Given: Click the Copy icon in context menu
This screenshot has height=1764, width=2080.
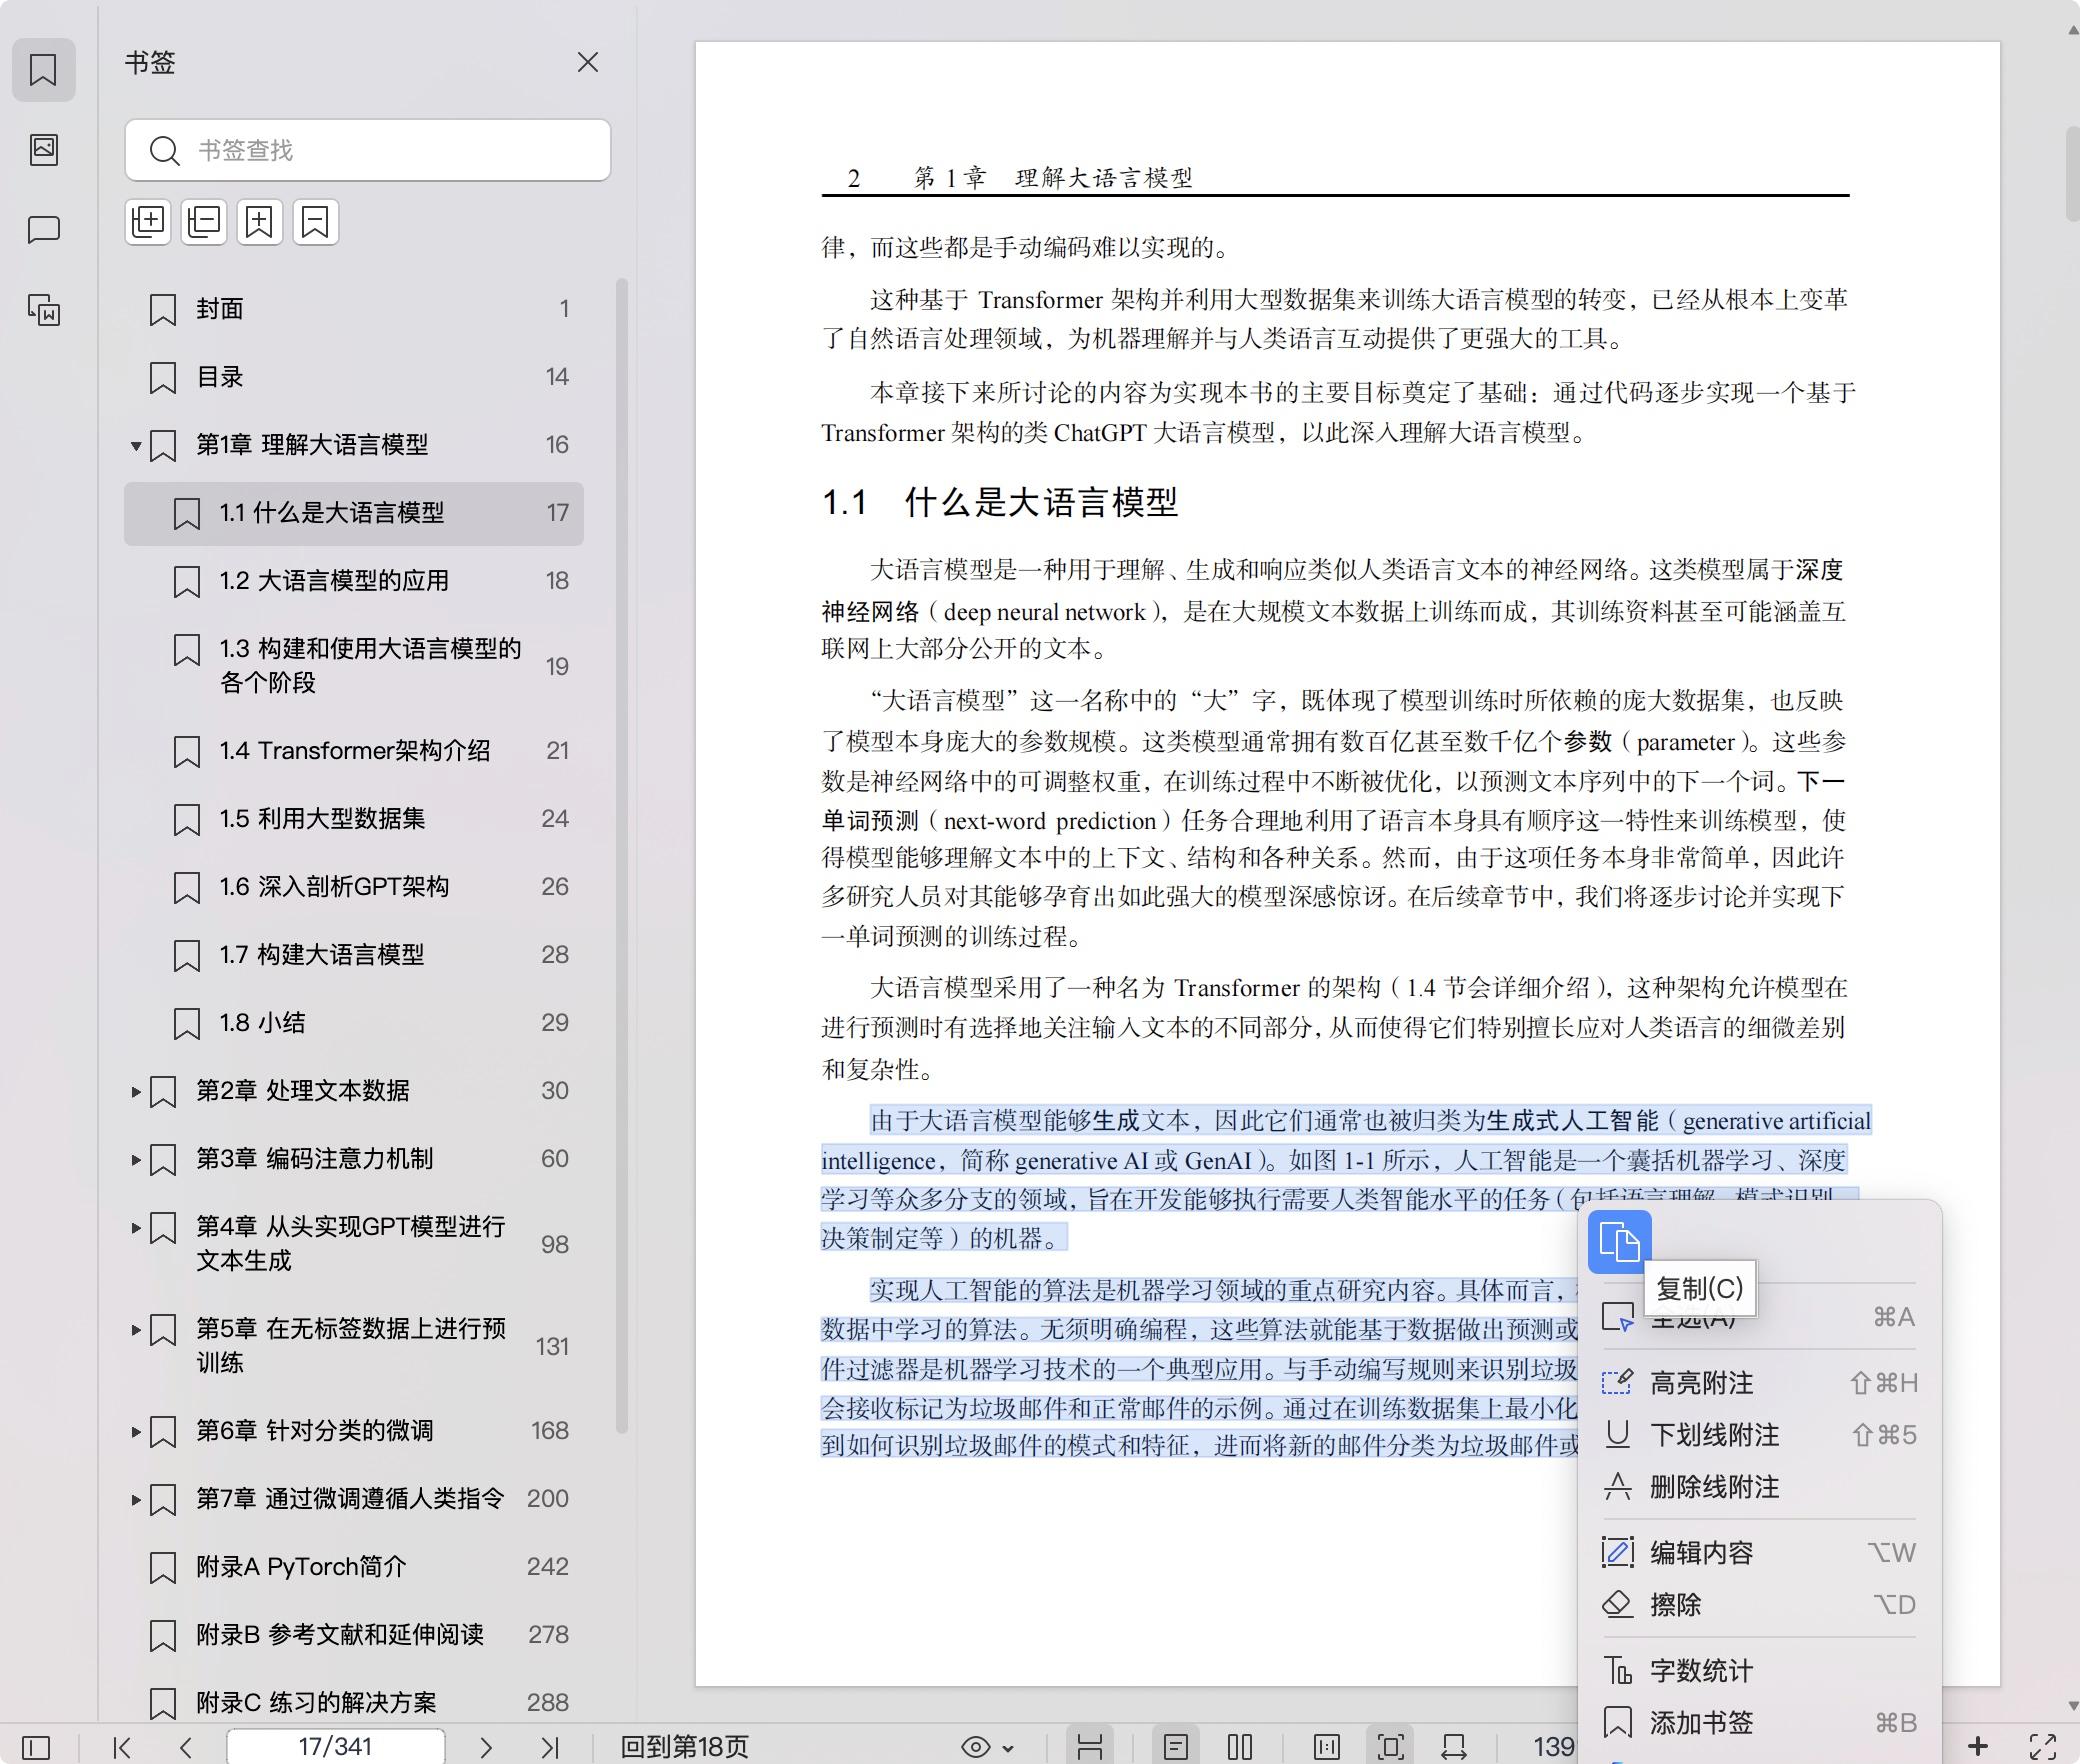Looking at the screenshot, I should coord(1618,1242).
